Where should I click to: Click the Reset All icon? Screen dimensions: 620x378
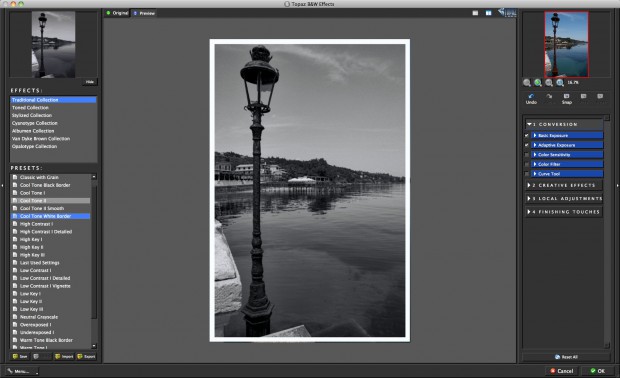[x=558, y=357]
